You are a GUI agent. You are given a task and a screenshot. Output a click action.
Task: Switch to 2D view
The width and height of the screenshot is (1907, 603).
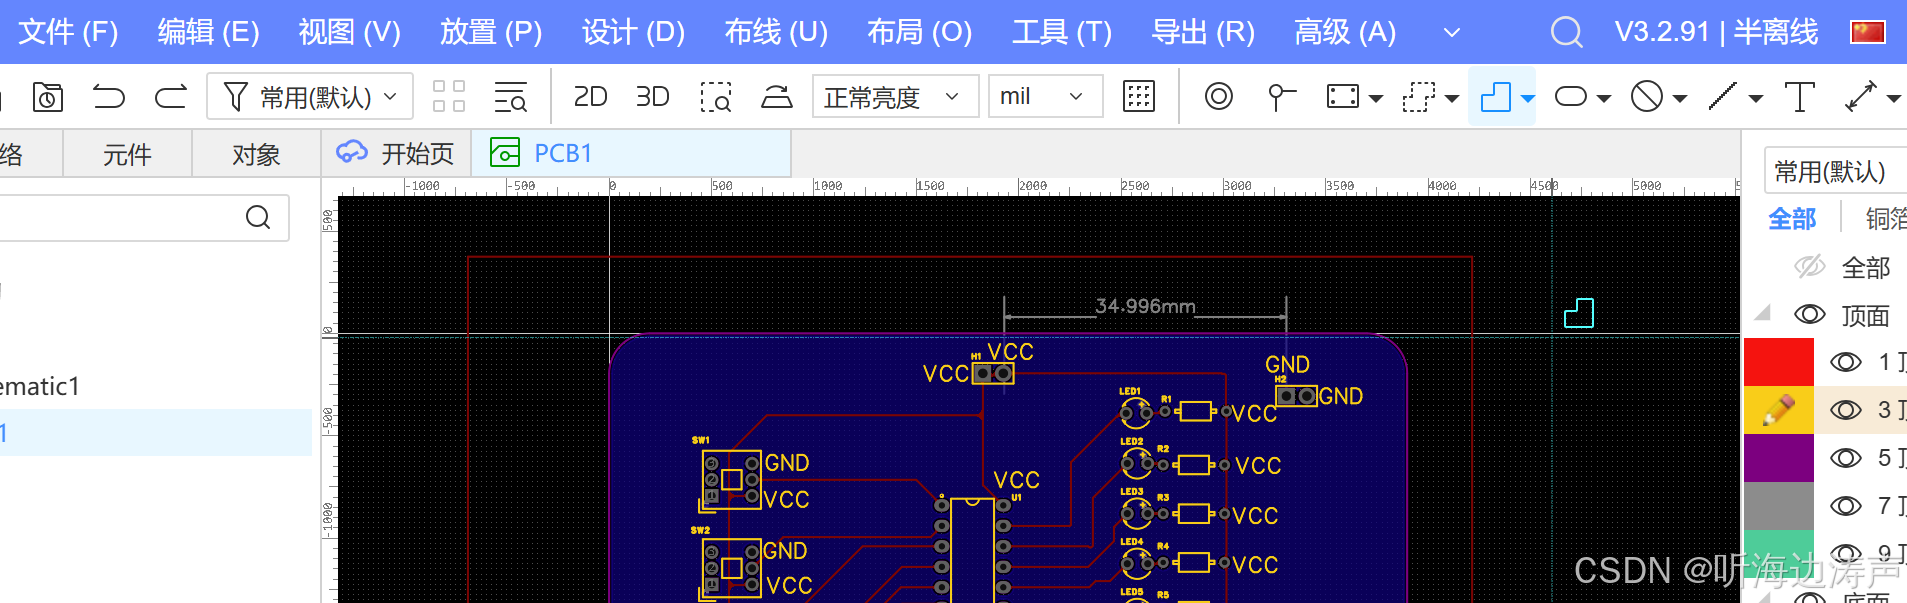click(x=590, y=97)
